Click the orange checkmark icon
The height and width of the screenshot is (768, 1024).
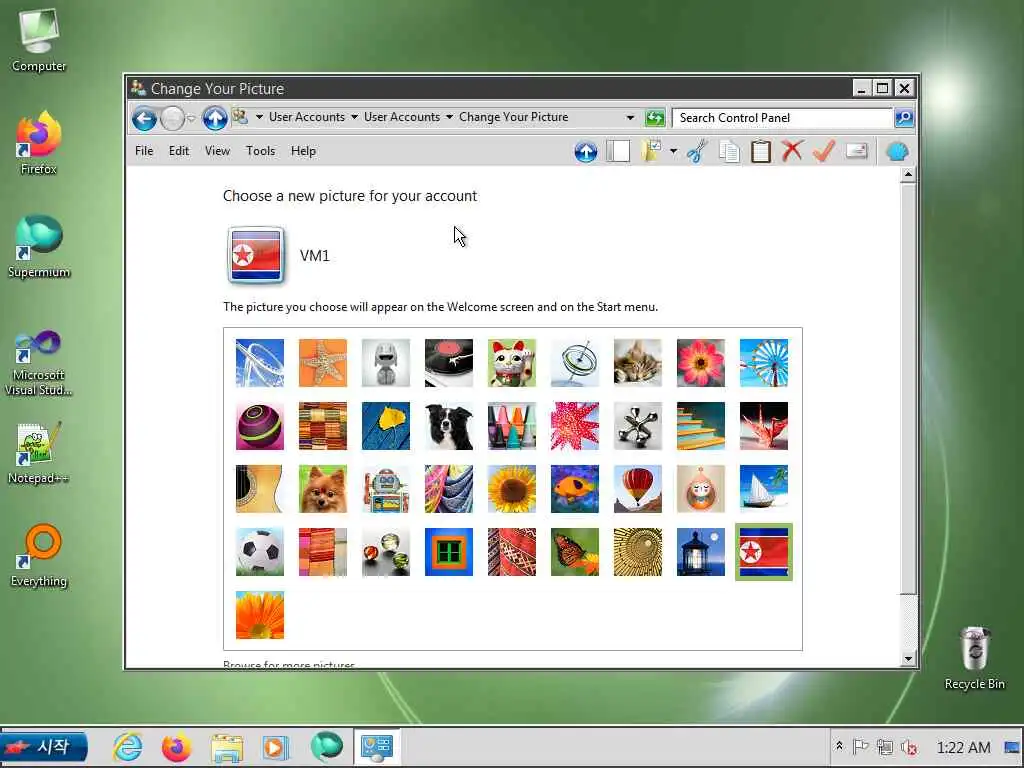824,151
